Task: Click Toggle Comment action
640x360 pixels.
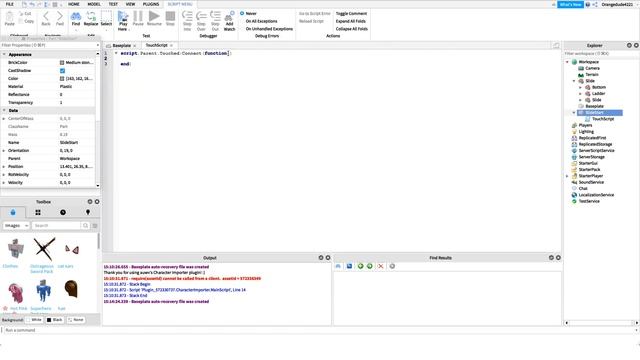Action: 351,13
